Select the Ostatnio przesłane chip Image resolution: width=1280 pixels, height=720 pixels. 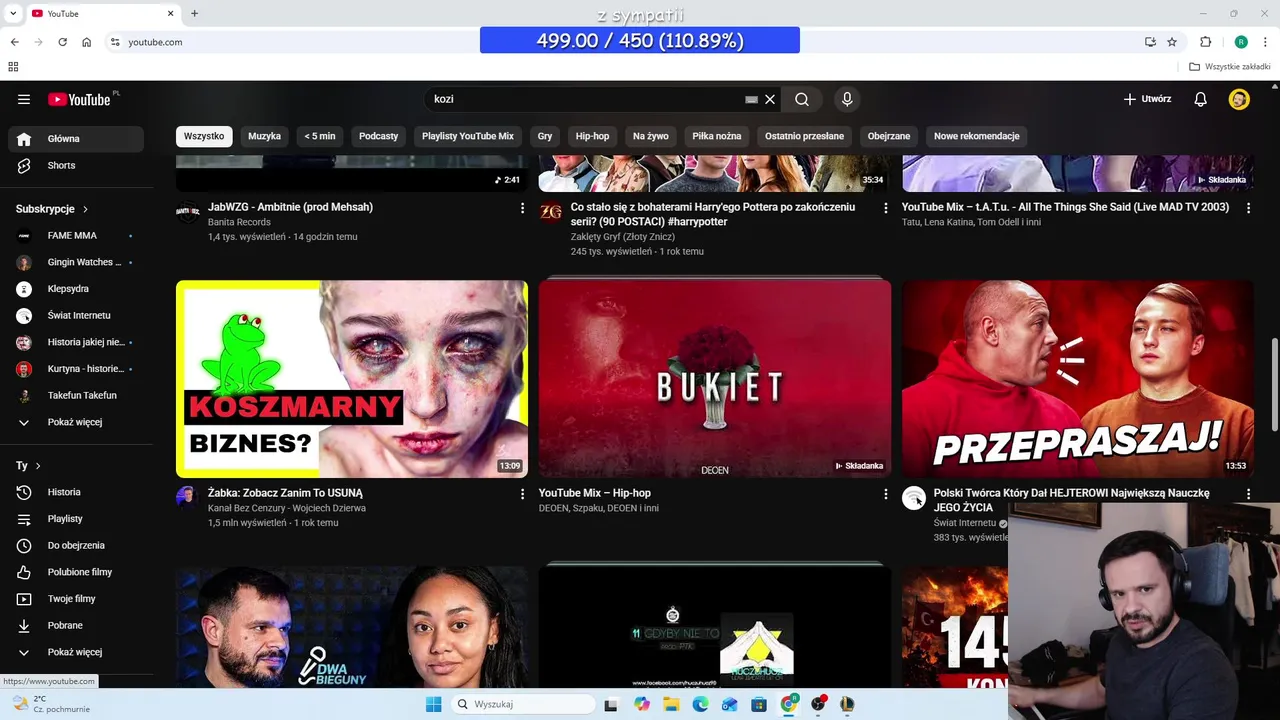(x=804, y=136)
